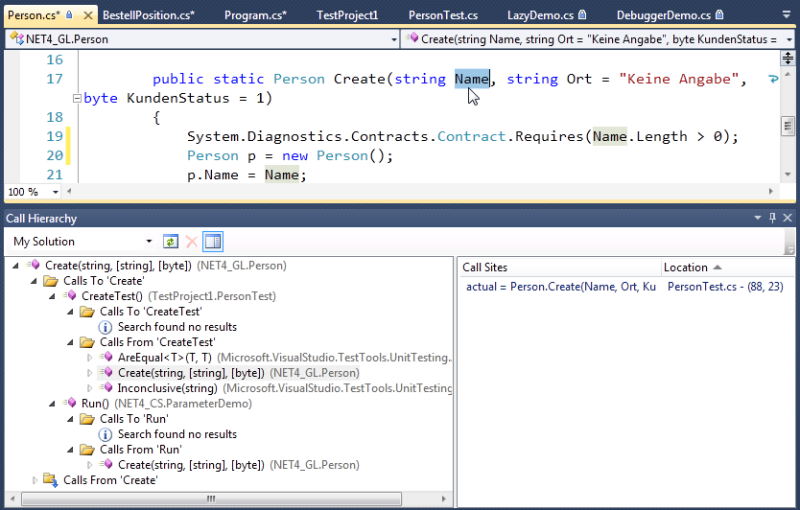Open the NET4_GL.Person class dropdown
800x510 pixels.
pyautogui.click(x=394, y=39)
